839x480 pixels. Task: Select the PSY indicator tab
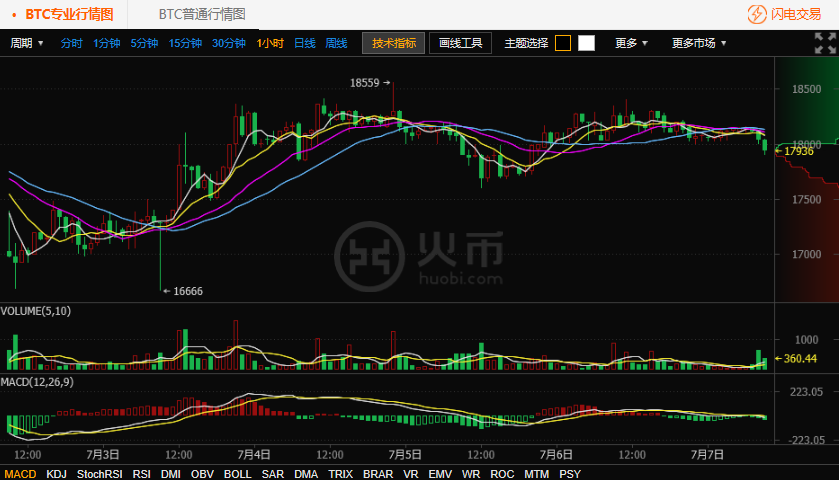570,474
